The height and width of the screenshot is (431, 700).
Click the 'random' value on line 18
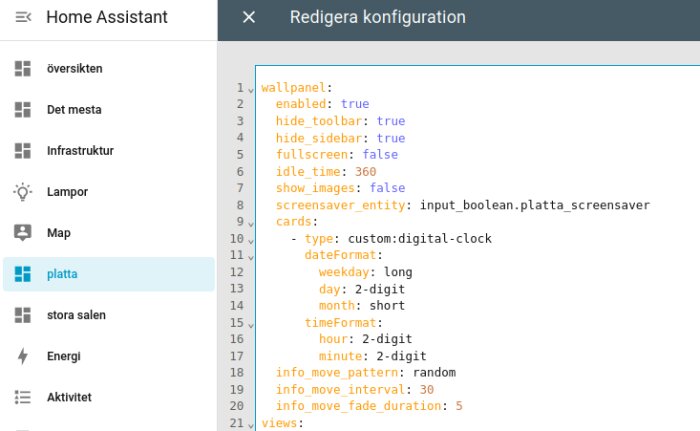434,372
